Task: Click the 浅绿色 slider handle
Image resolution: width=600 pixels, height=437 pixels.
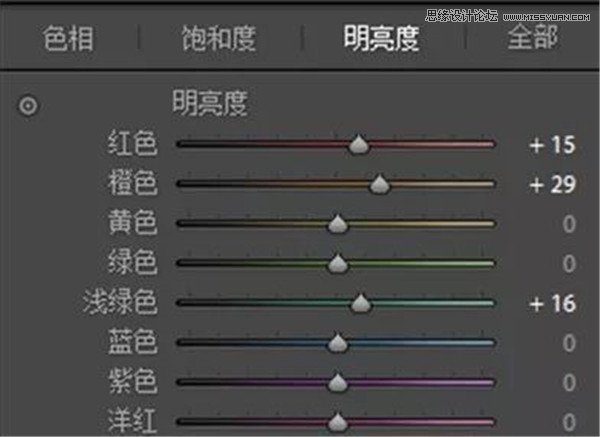Action: point(361,303)
